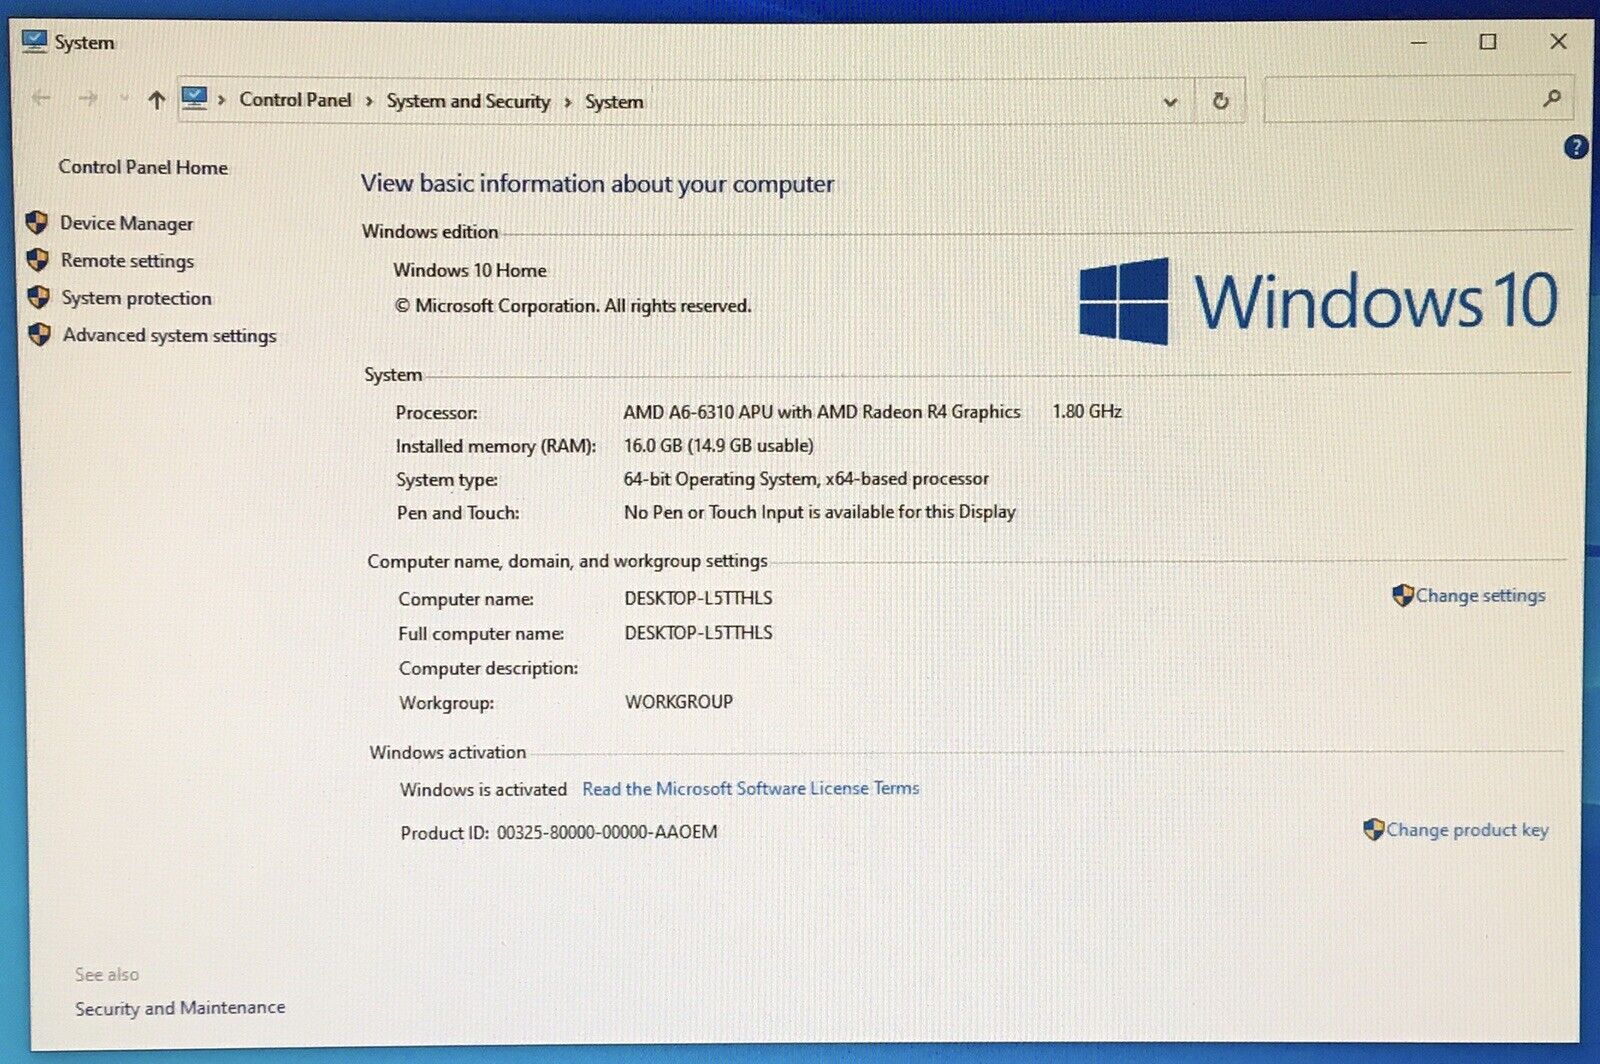This screenshot has height=1064, width=1600.
Task: Close the System window
Action: pos(1558,41)
